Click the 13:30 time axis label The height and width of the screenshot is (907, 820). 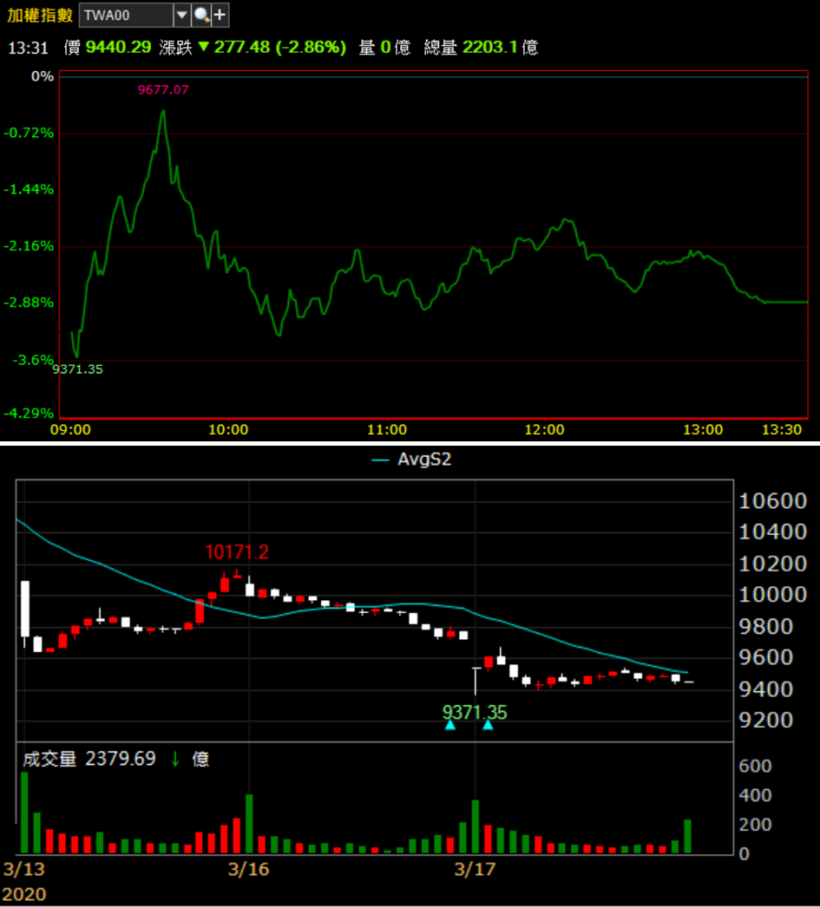(782, 430)
